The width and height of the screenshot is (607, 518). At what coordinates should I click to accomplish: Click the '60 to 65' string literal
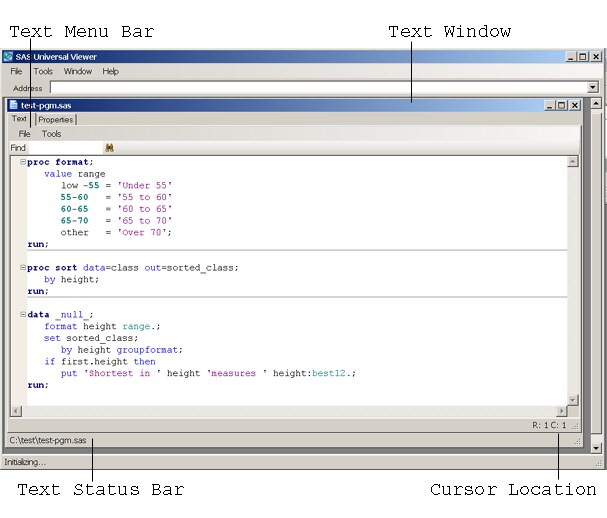(x=144, y=209)
